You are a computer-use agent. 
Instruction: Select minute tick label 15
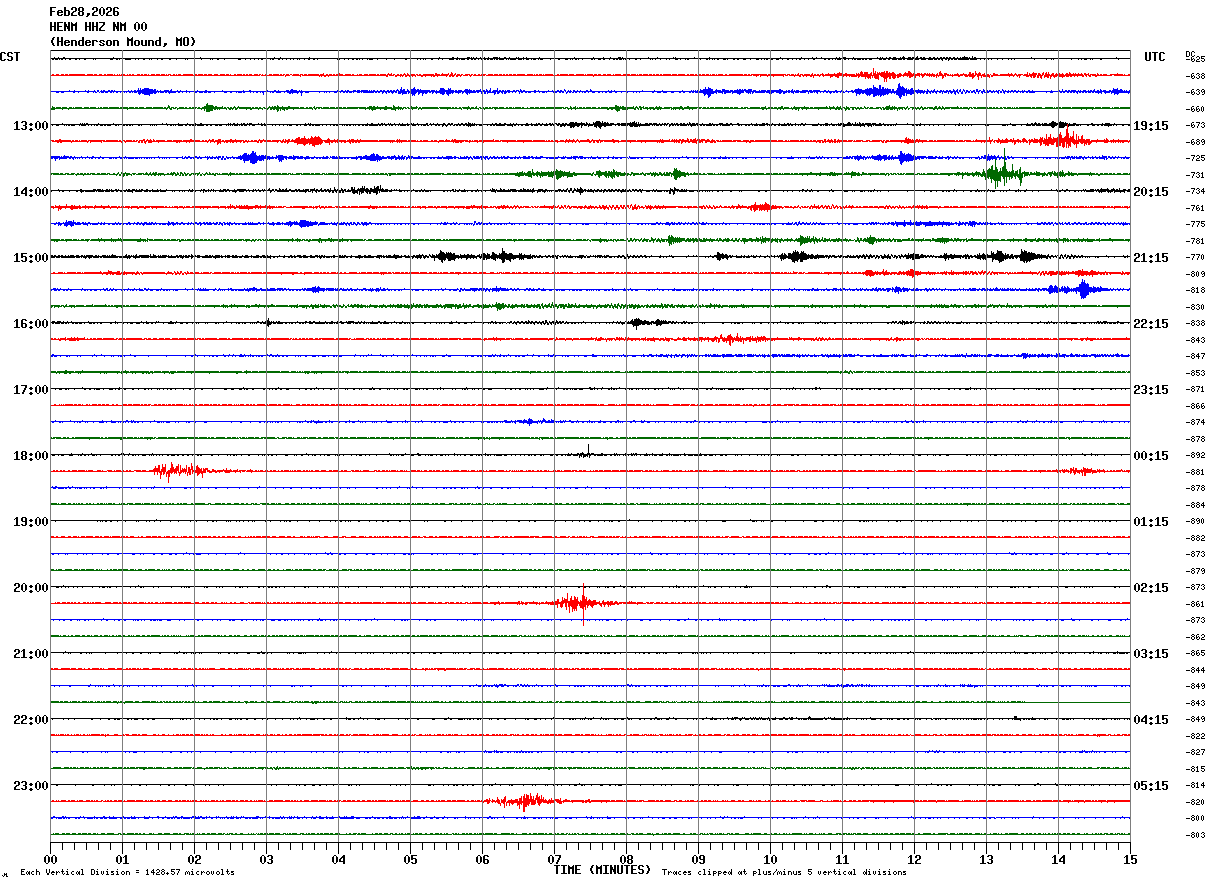(x=1130, y=860)
